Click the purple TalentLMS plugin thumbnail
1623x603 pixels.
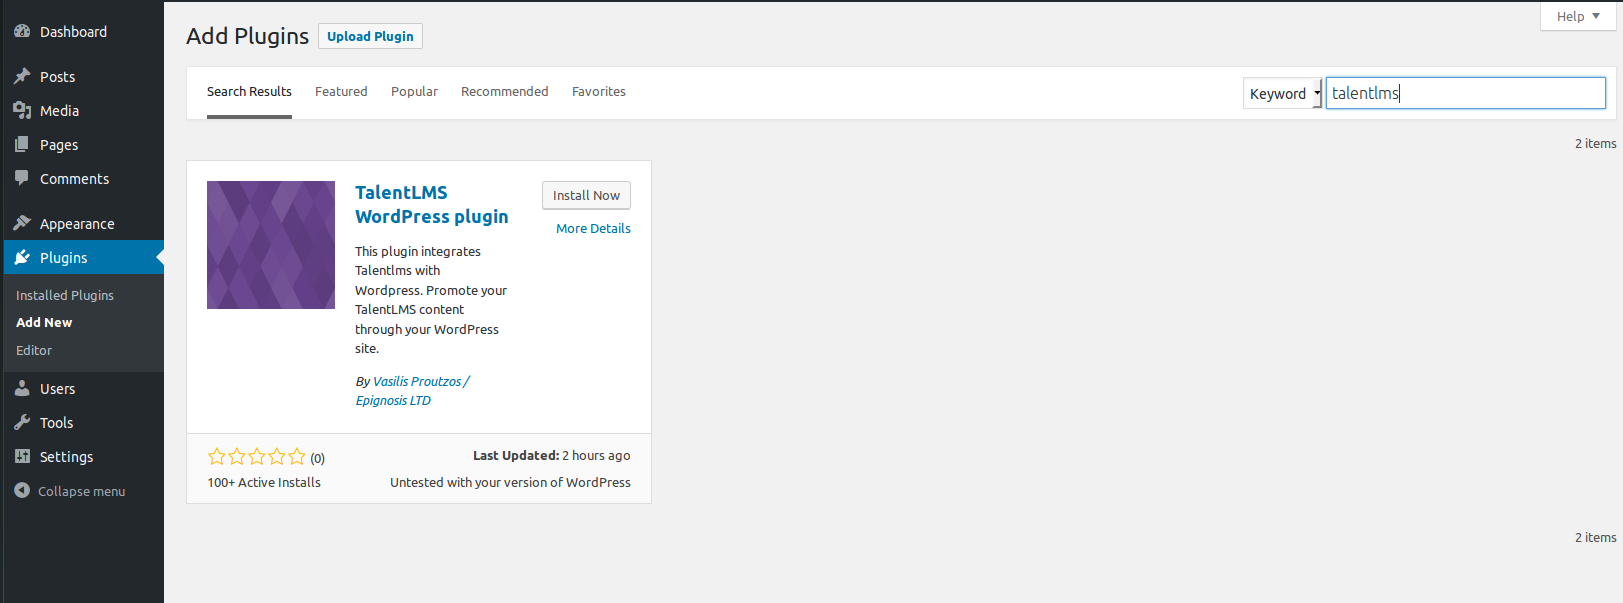pyautogui.click(x=271, y=245)
